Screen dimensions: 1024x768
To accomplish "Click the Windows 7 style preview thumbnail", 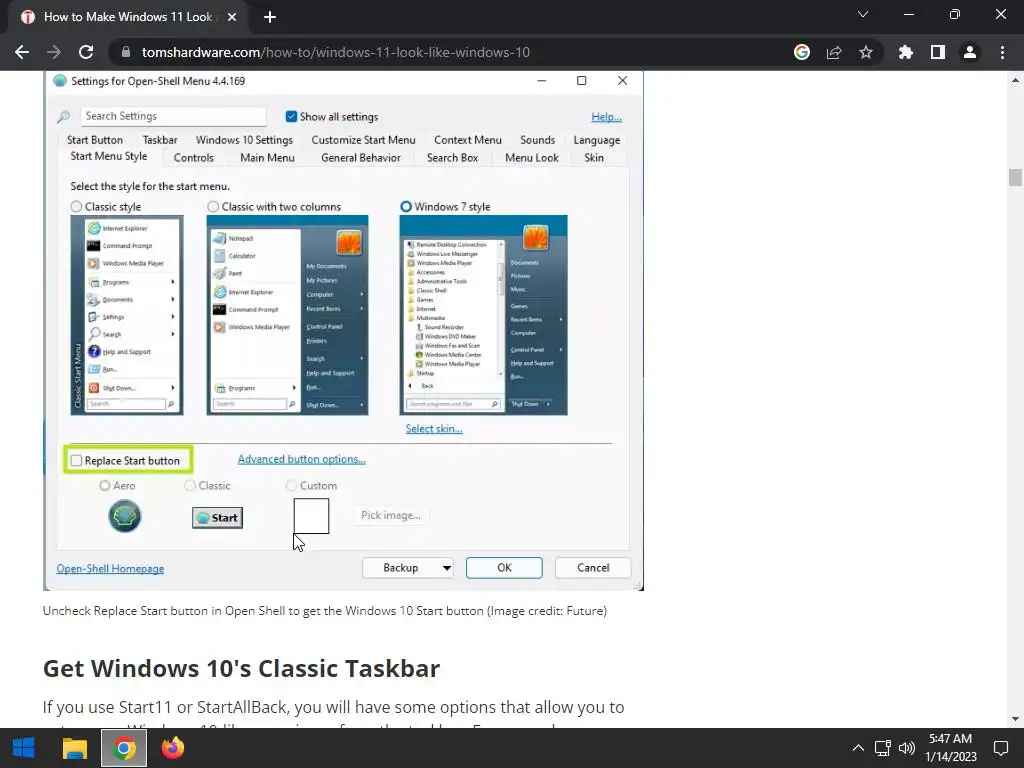I will point(483,315).
